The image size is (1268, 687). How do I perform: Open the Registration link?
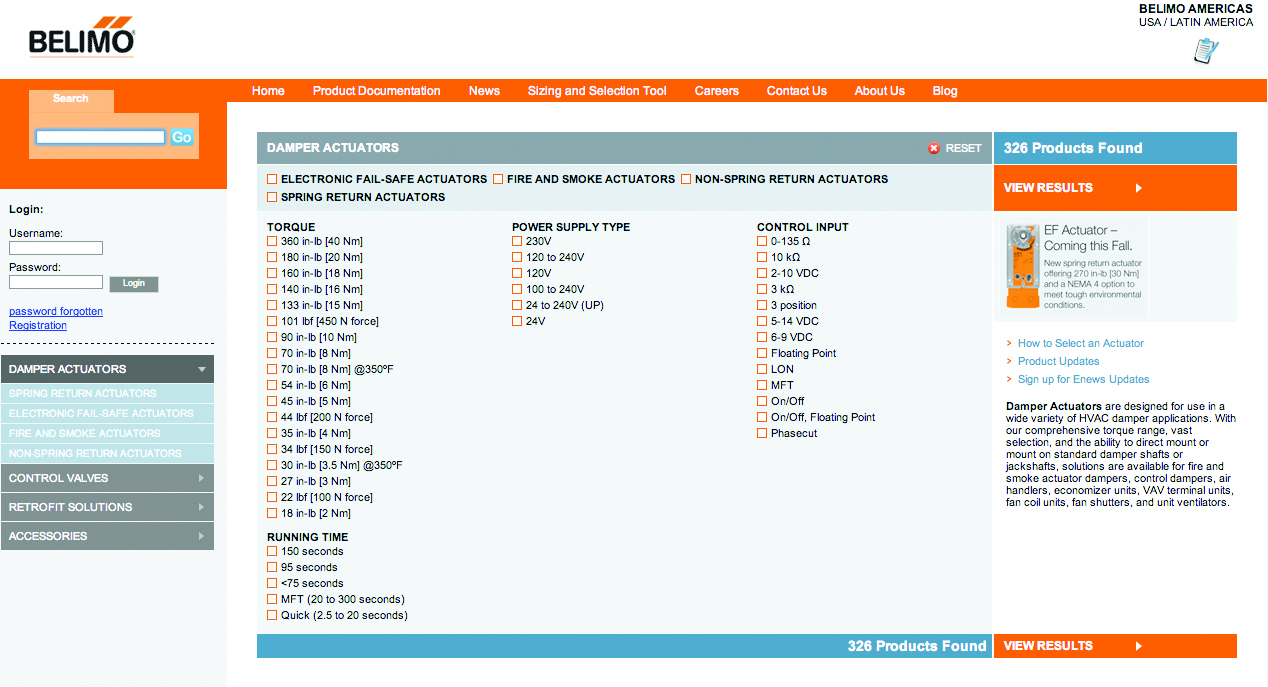(x=38, y=325)
